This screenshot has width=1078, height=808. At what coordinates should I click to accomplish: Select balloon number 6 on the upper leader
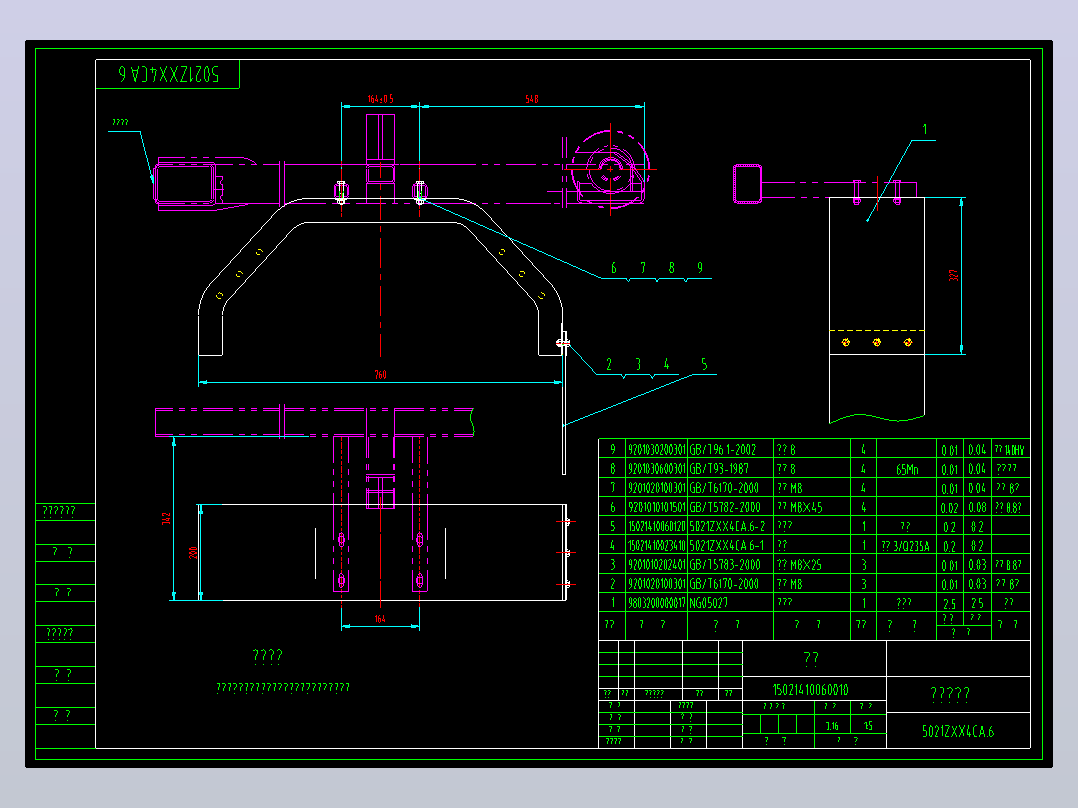[613, 267]
